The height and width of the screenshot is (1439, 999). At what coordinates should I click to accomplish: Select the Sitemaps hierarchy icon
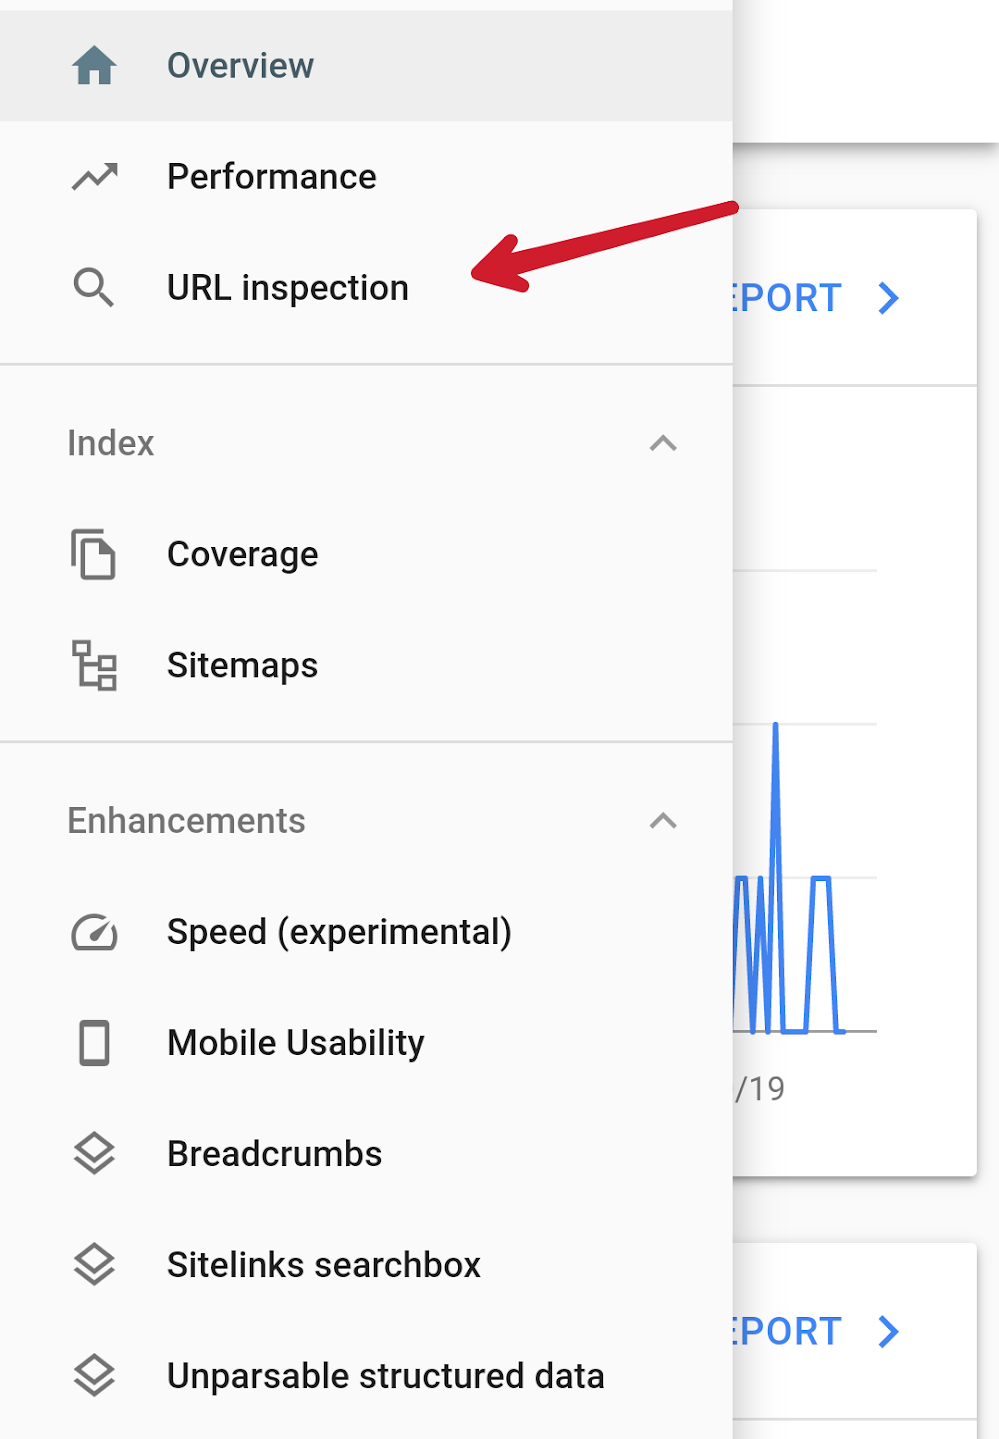pyautogui.click(x=94, y=665)
